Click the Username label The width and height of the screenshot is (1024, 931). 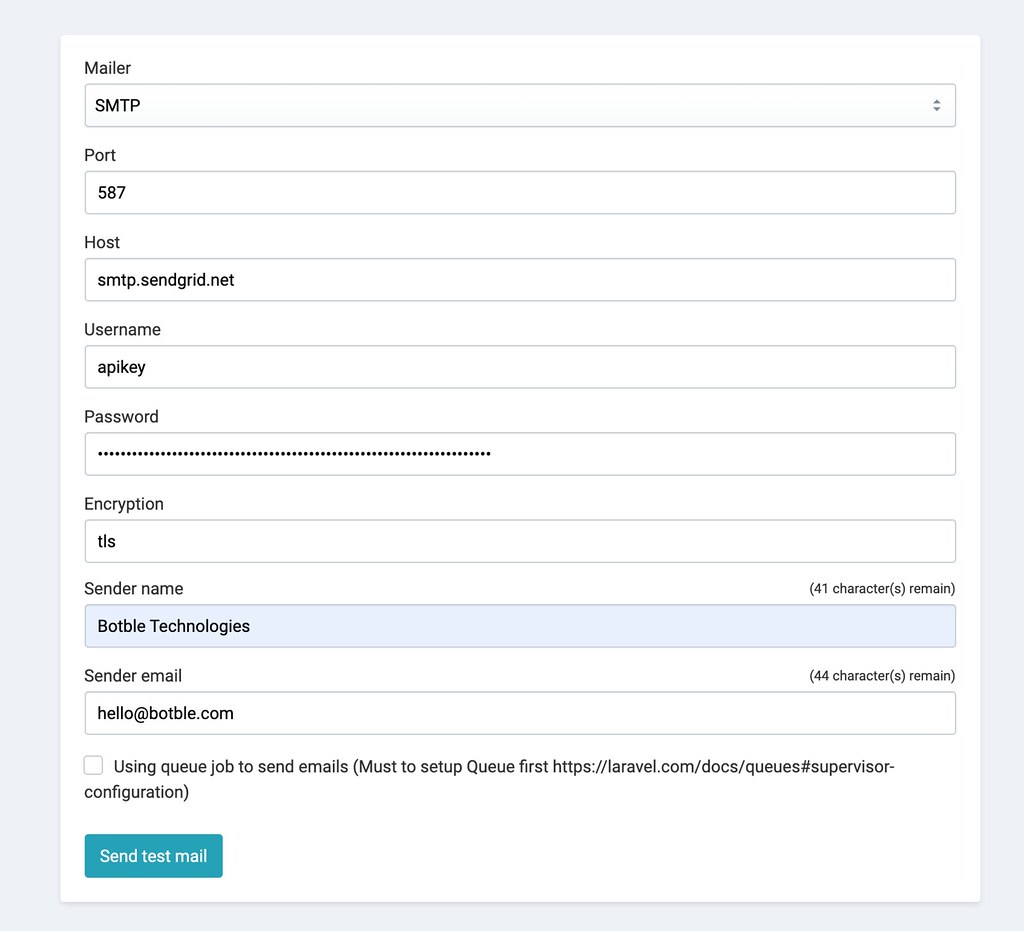point(122,330)
